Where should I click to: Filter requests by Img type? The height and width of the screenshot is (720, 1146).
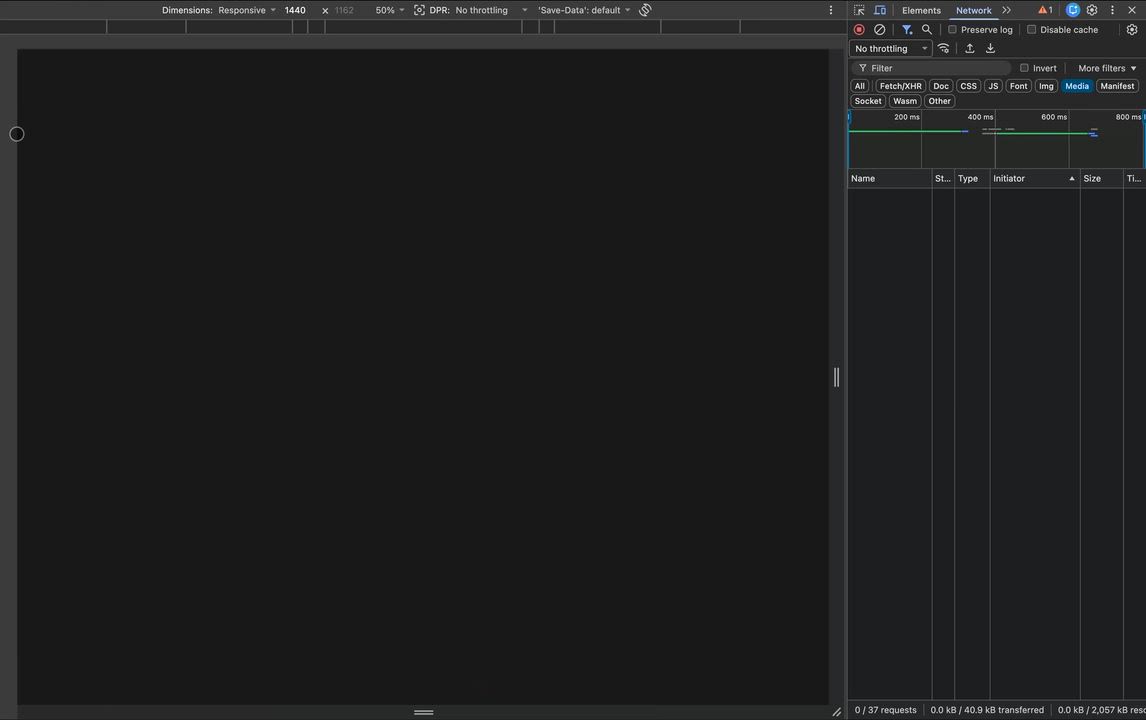coord(1046,86)
